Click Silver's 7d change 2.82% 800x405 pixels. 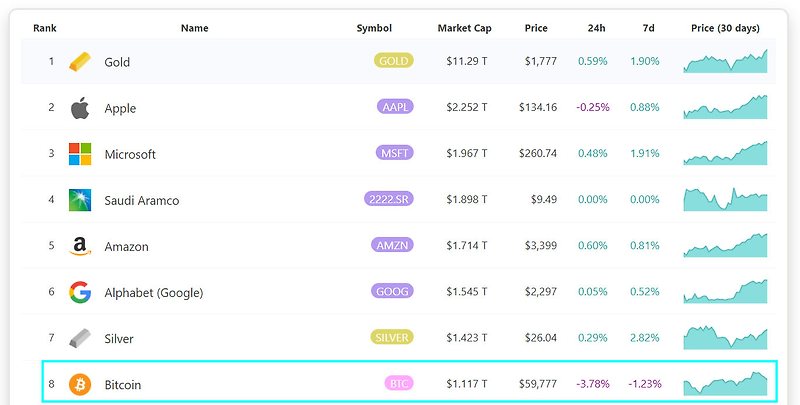point(645,337)
